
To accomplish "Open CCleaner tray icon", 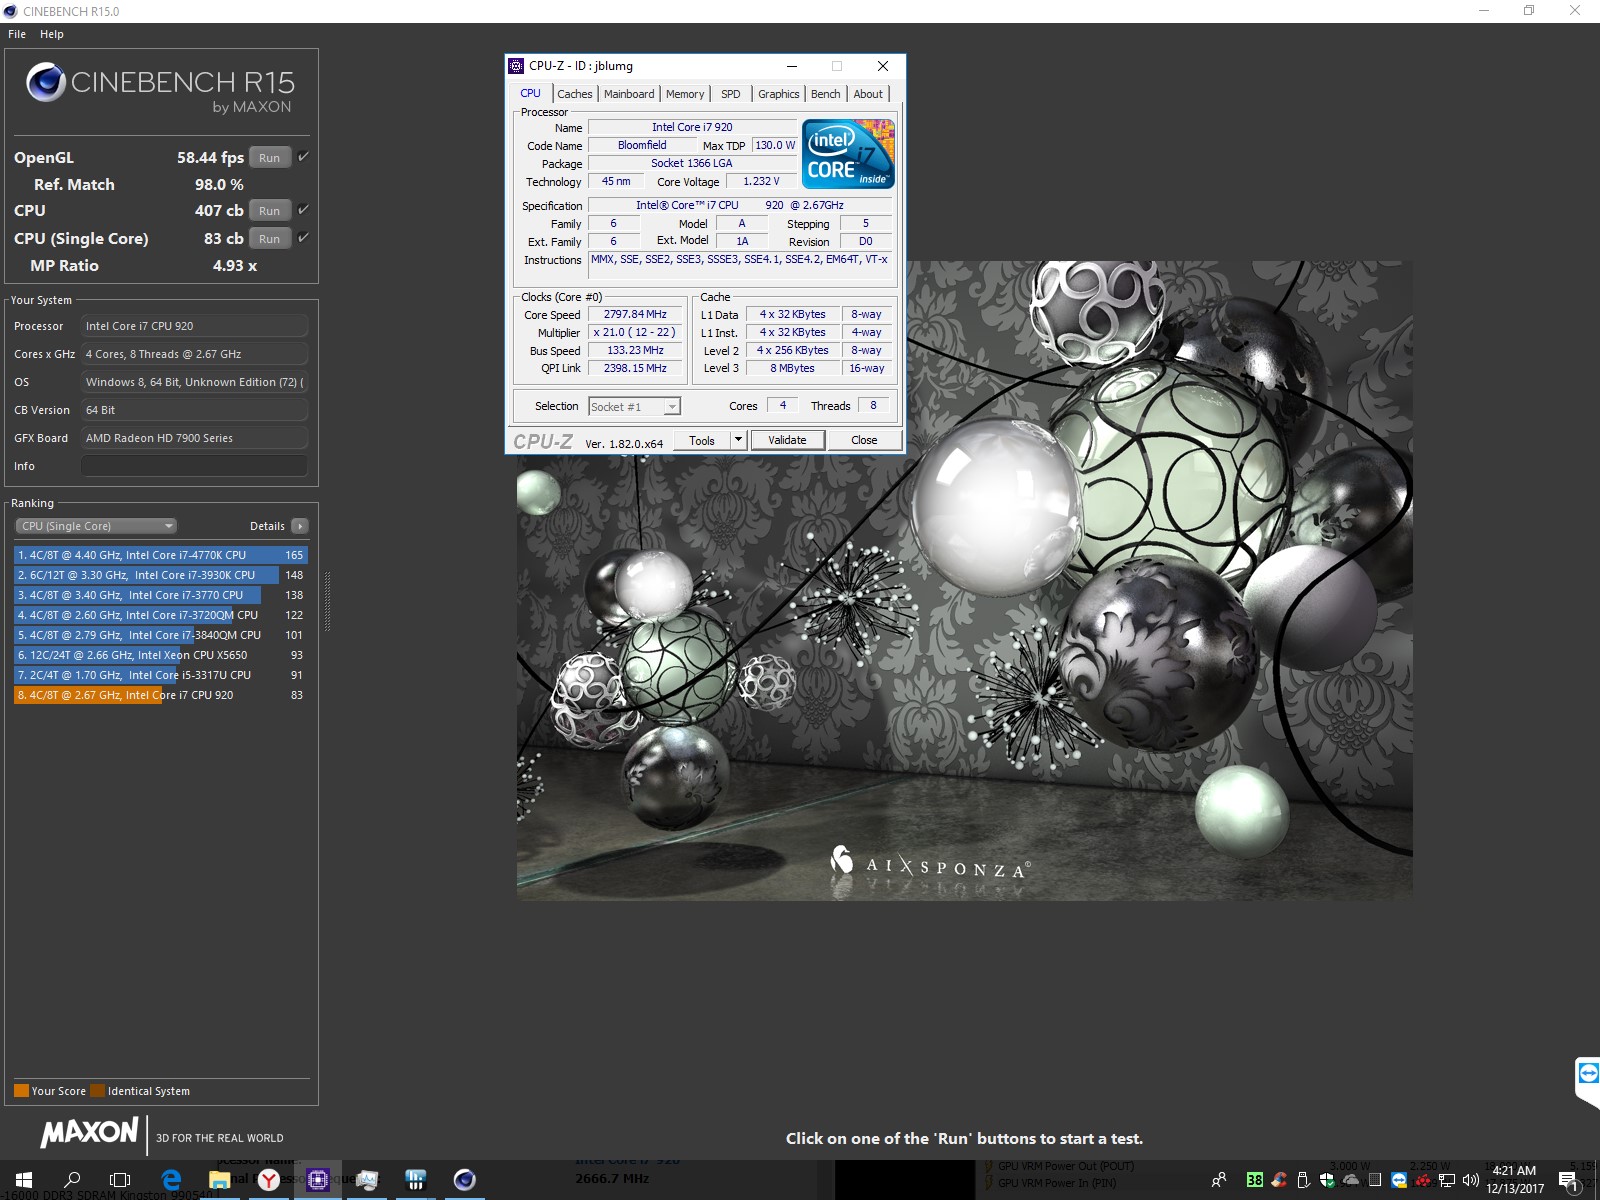I will (1279, 1180).
